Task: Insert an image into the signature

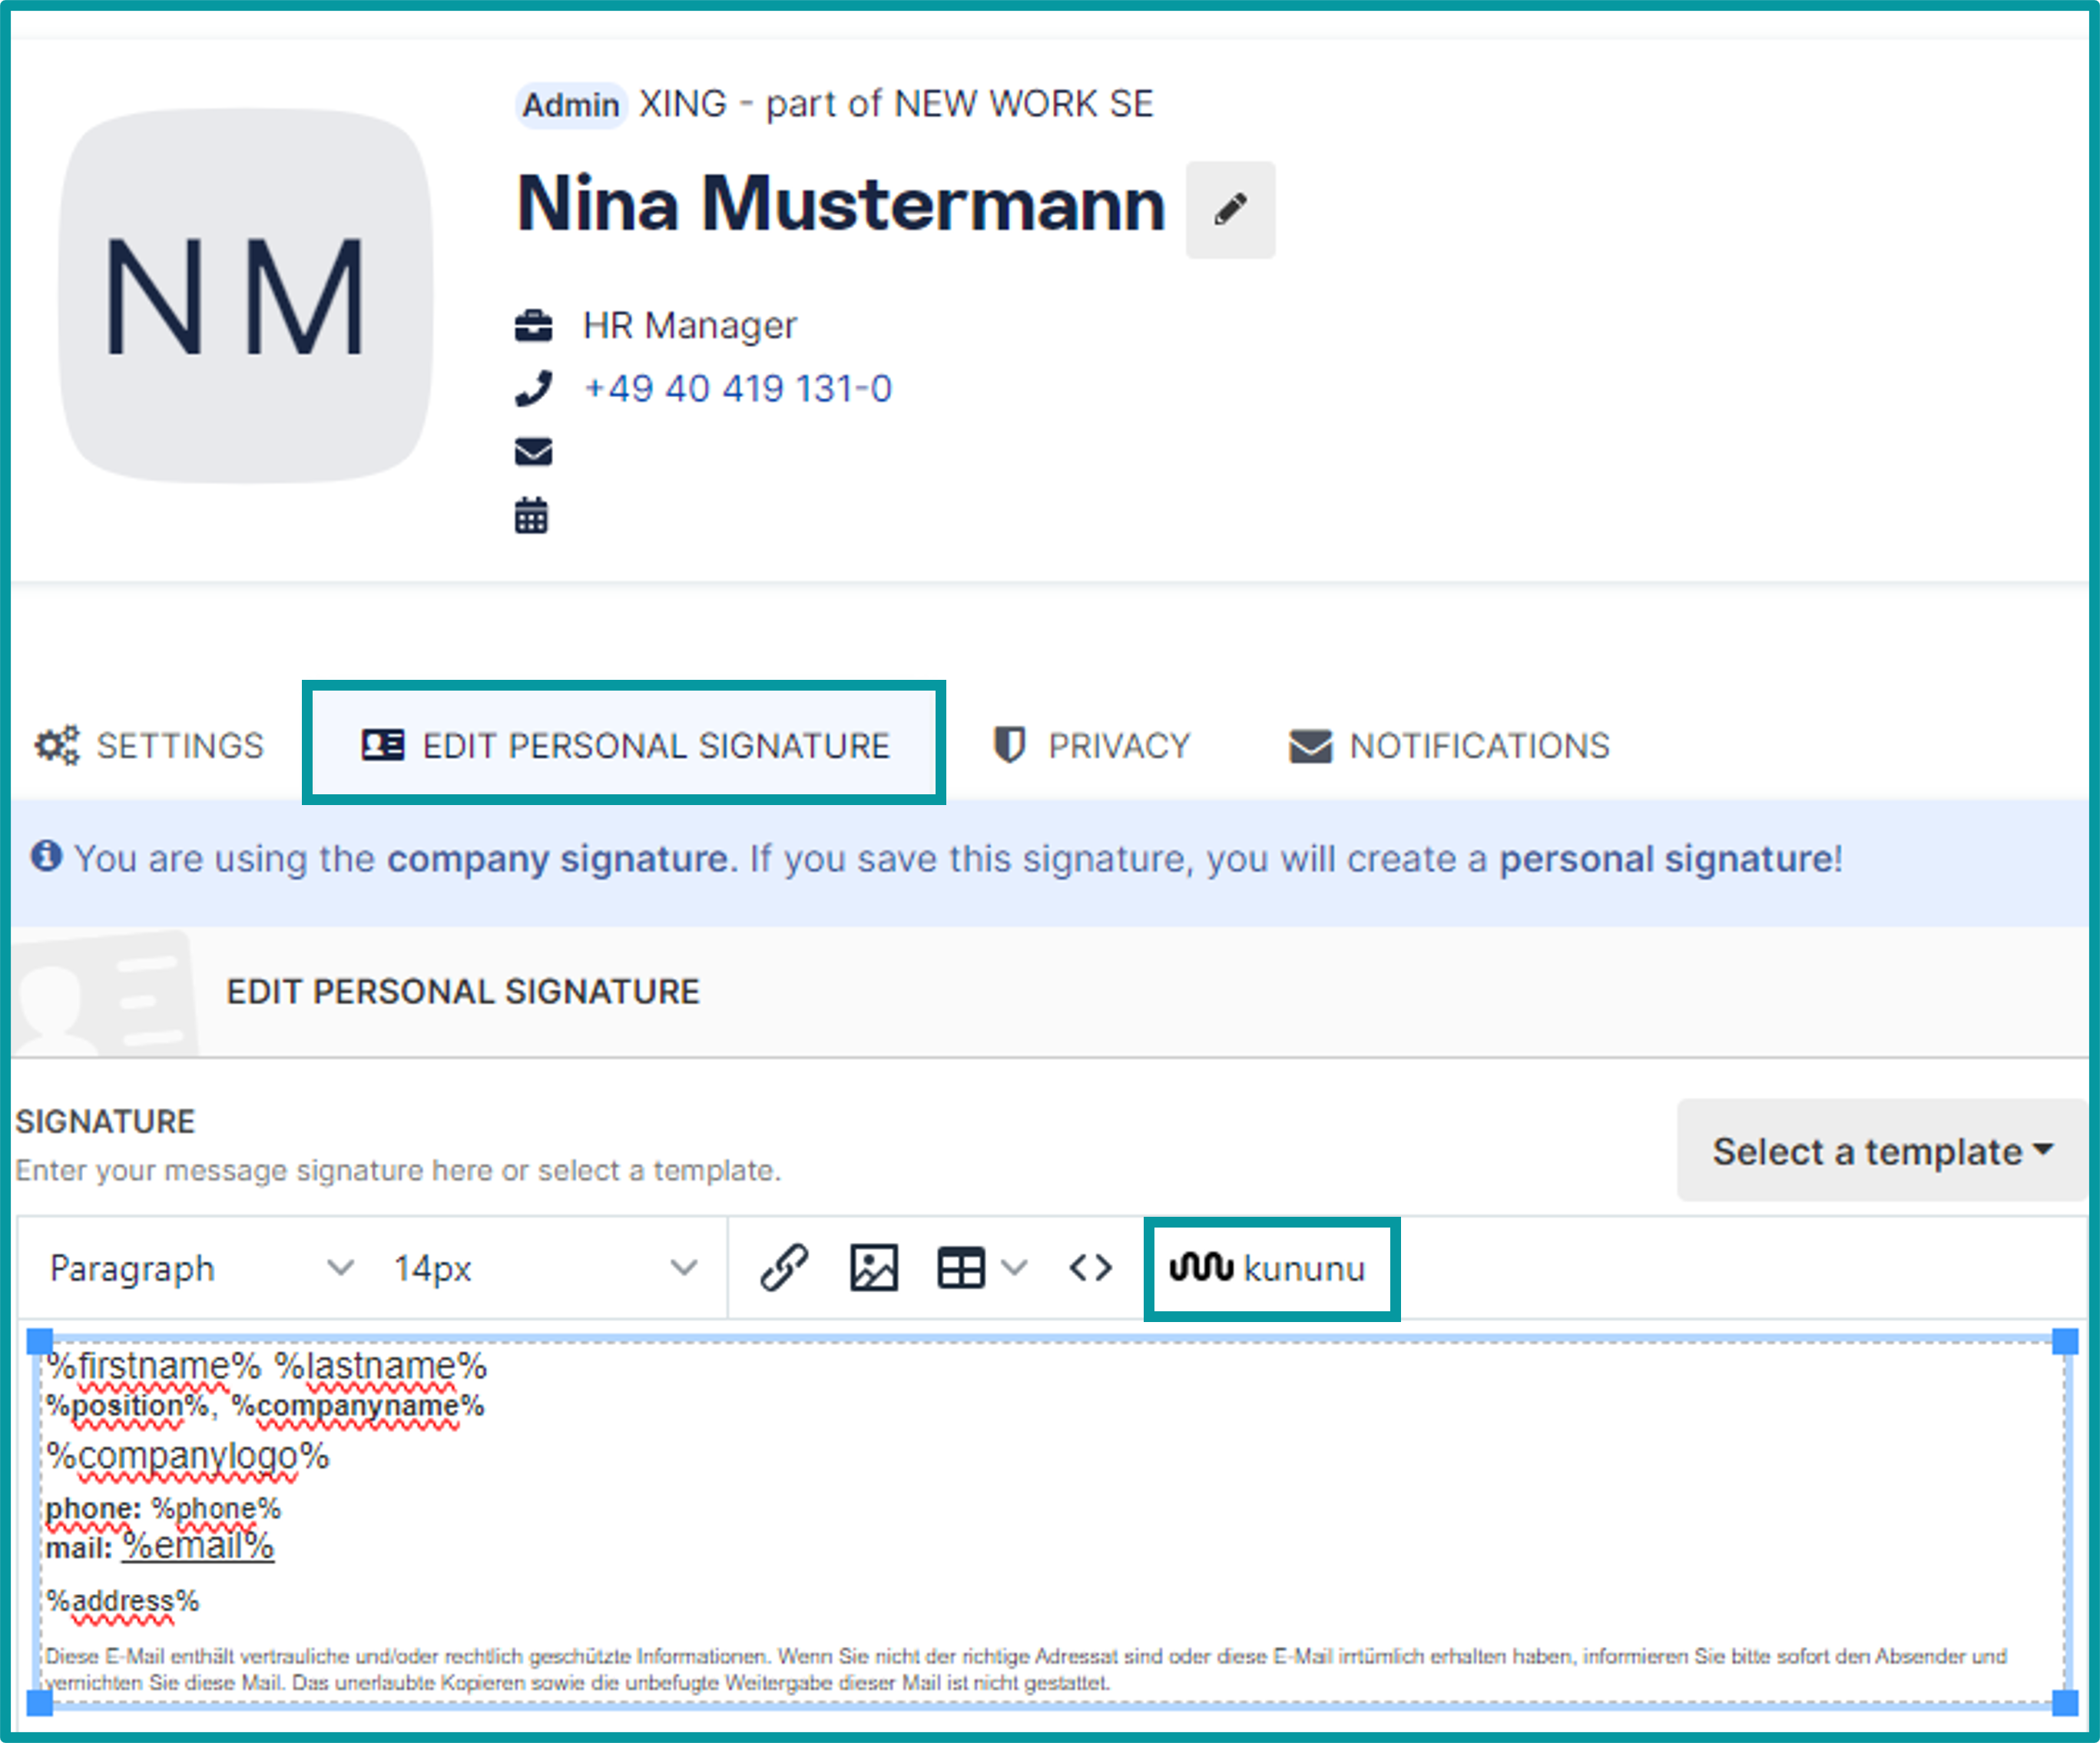Action: pyautogui.click(x=872, y=1267)
